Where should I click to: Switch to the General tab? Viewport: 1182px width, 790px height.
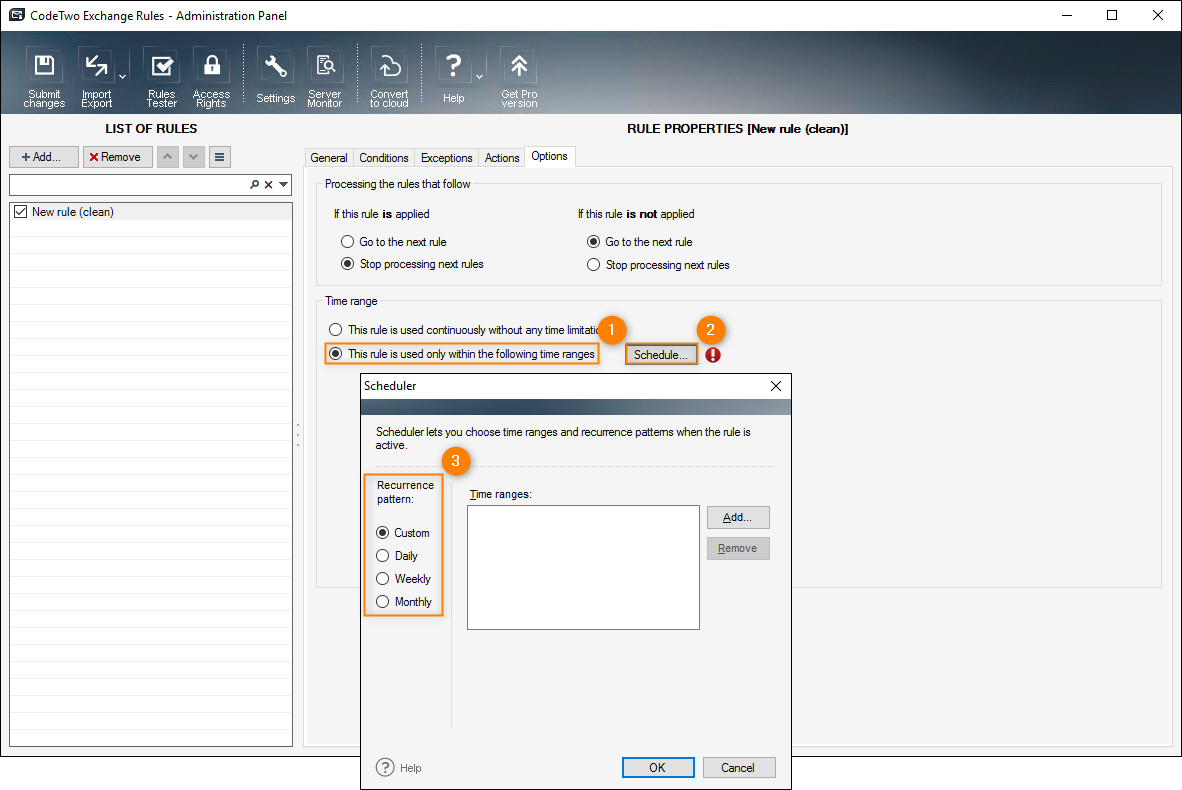point(329,158)
